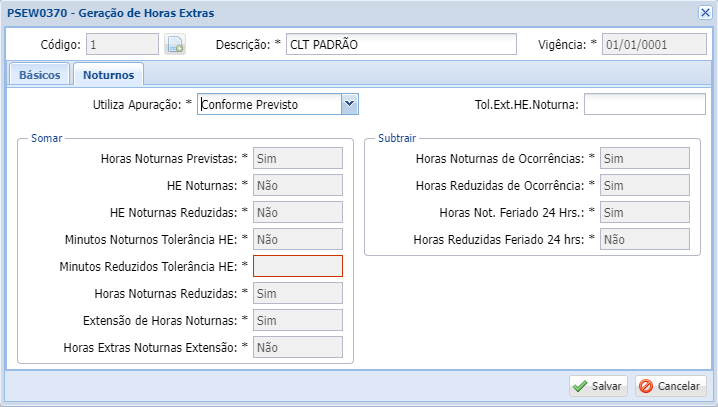The image size is (718, 407).
Task: Click the Cancelar button
Action: coord(670,386)
